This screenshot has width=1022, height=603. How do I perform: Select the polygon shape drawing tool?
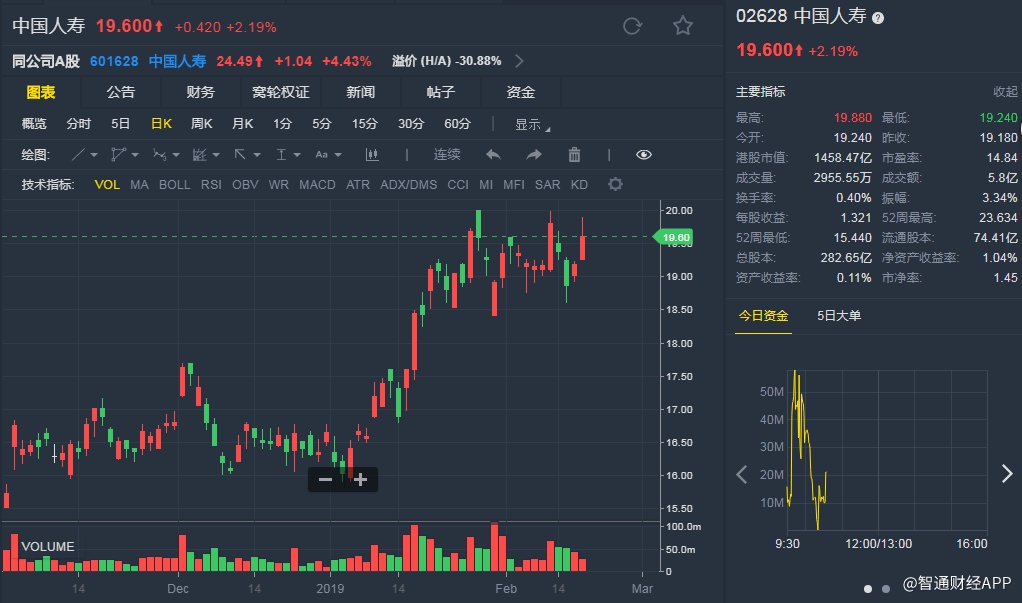click(x=118, y=154)
